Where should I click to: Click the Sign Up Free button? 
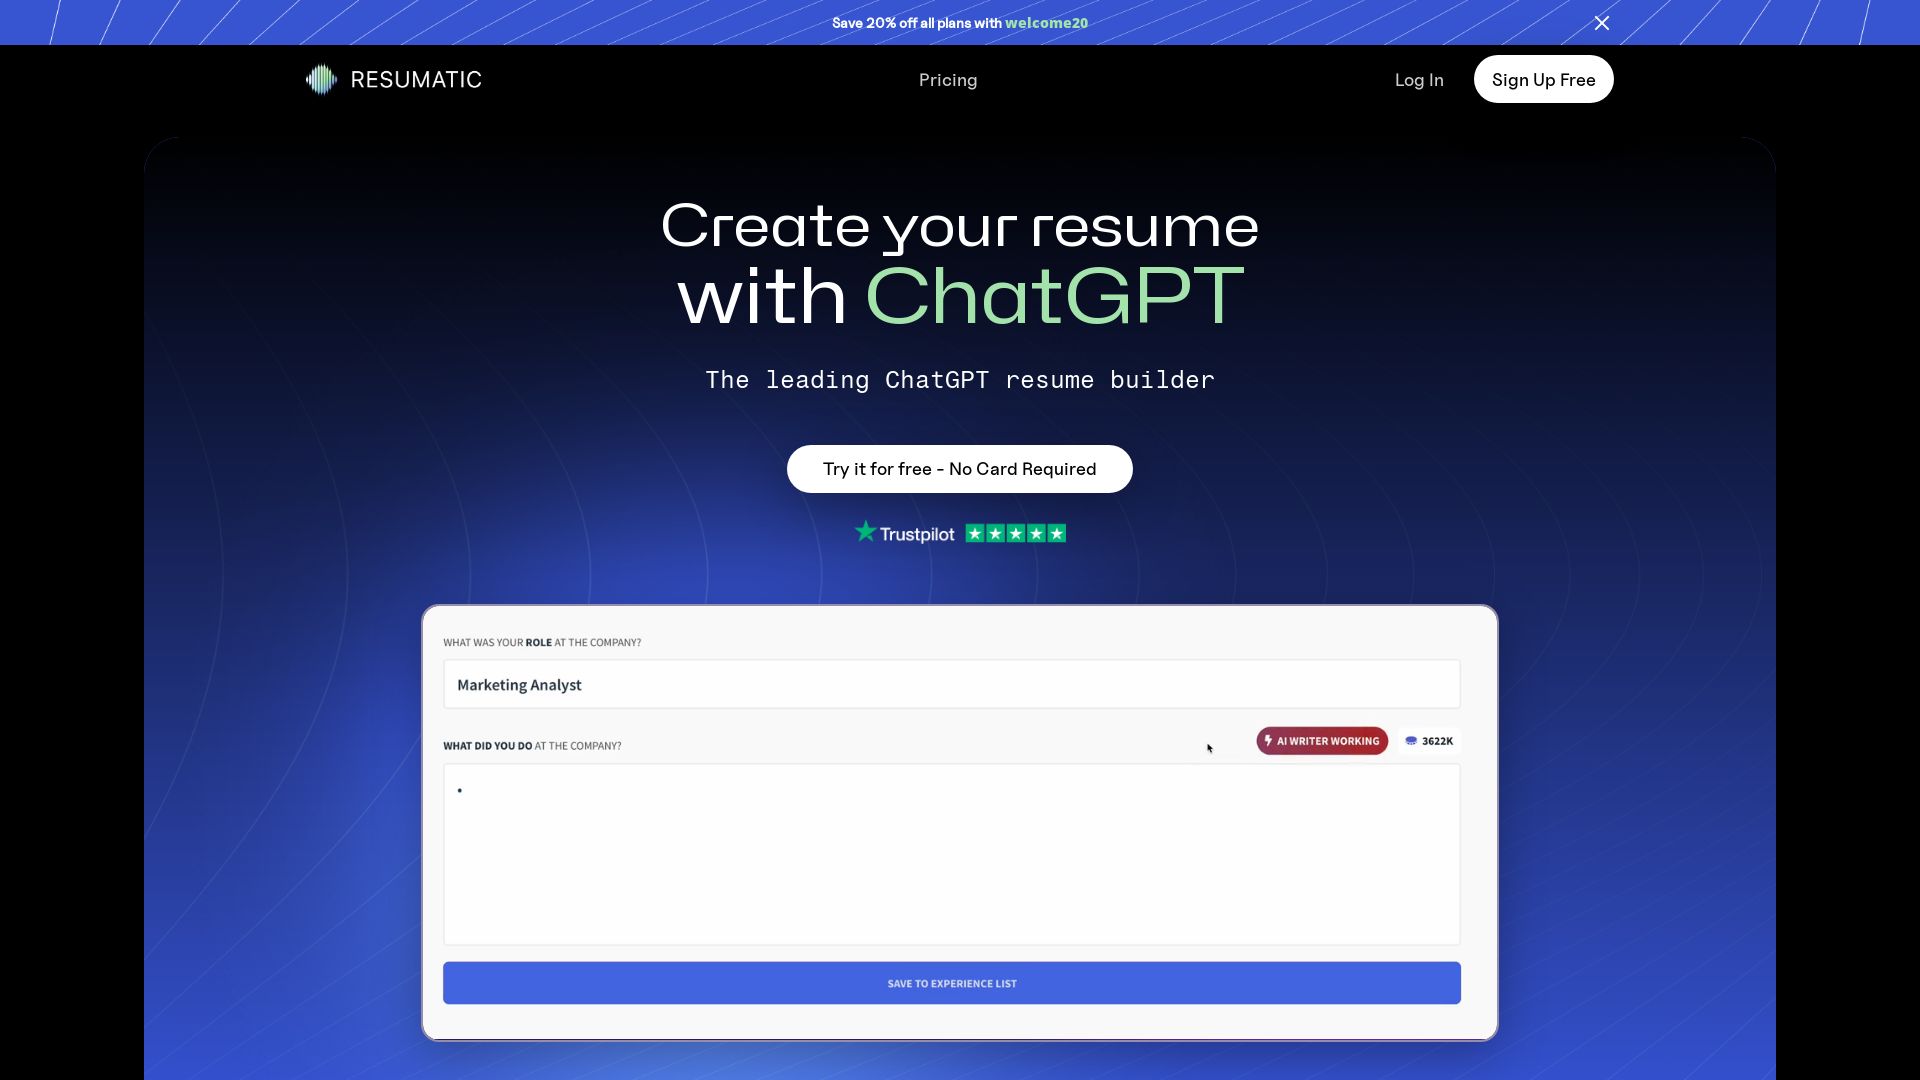click(x=1543, y=79)
